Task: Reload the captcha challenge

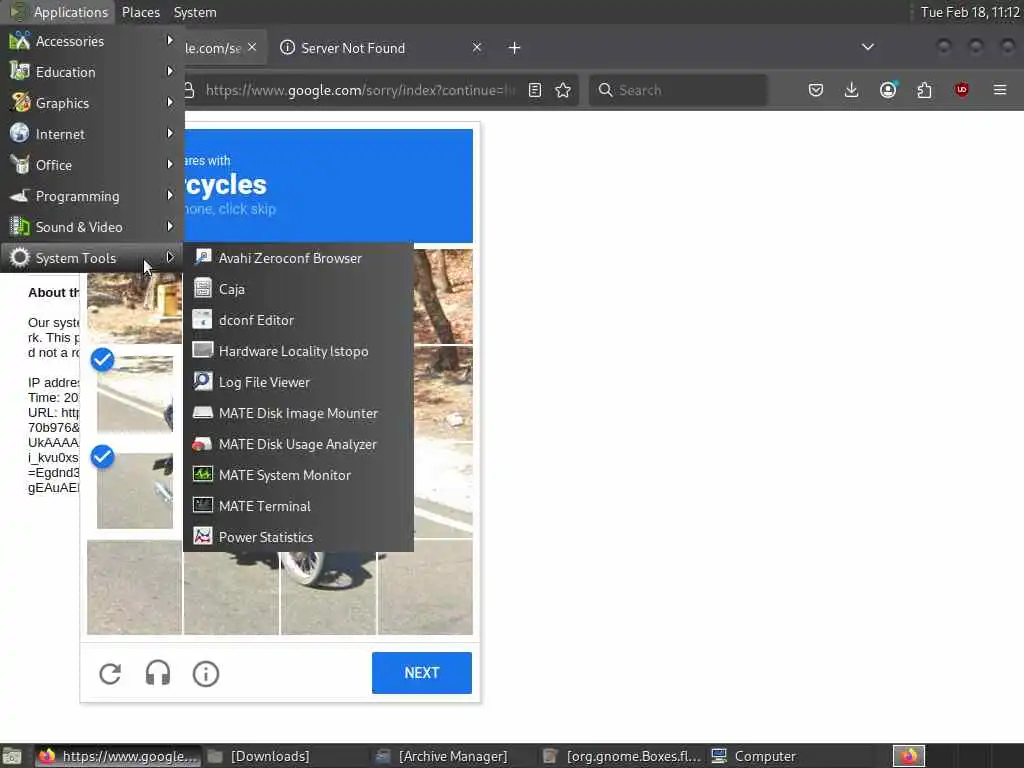Action: coord(110,673)
